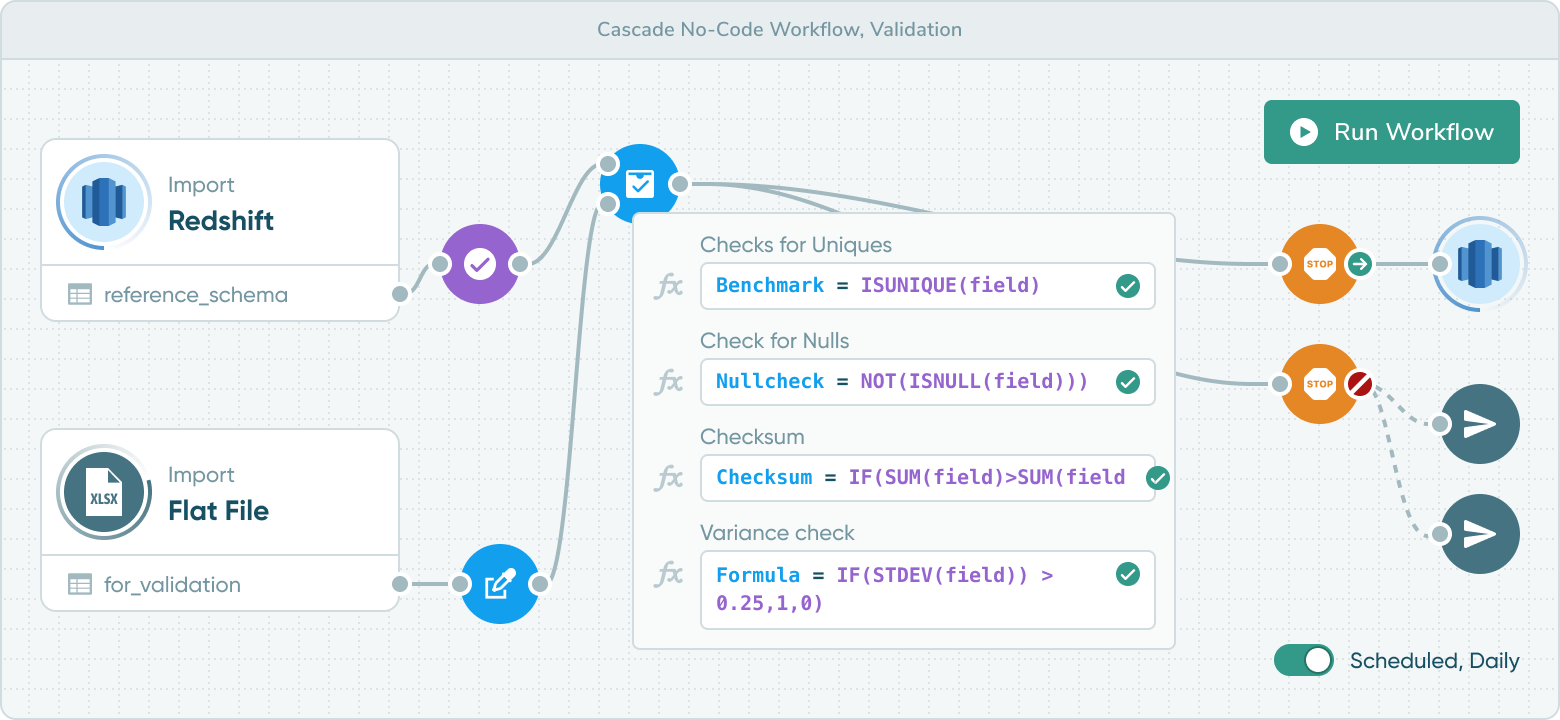The width and height of the screenshot is (1560, 720).
Task: Click the XLSX Flat File icon
Action: pyautogui.click(x=103, y=492)
